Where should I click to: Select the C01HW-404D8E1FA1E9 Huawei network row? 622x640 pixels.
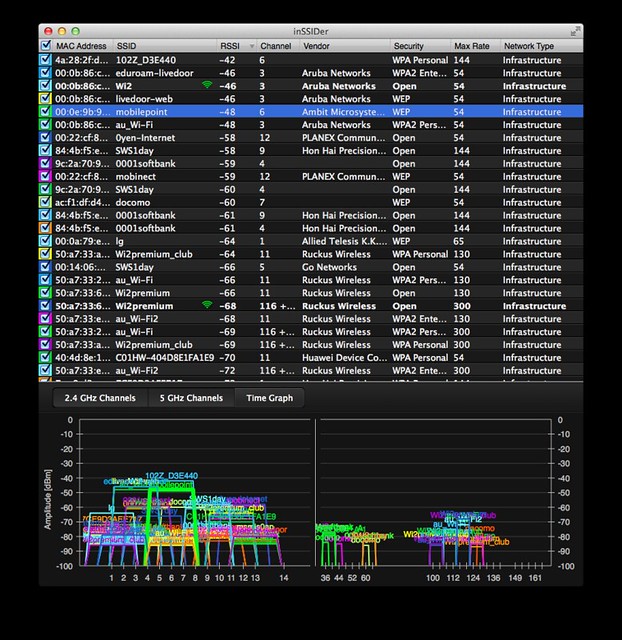point(311,357)
